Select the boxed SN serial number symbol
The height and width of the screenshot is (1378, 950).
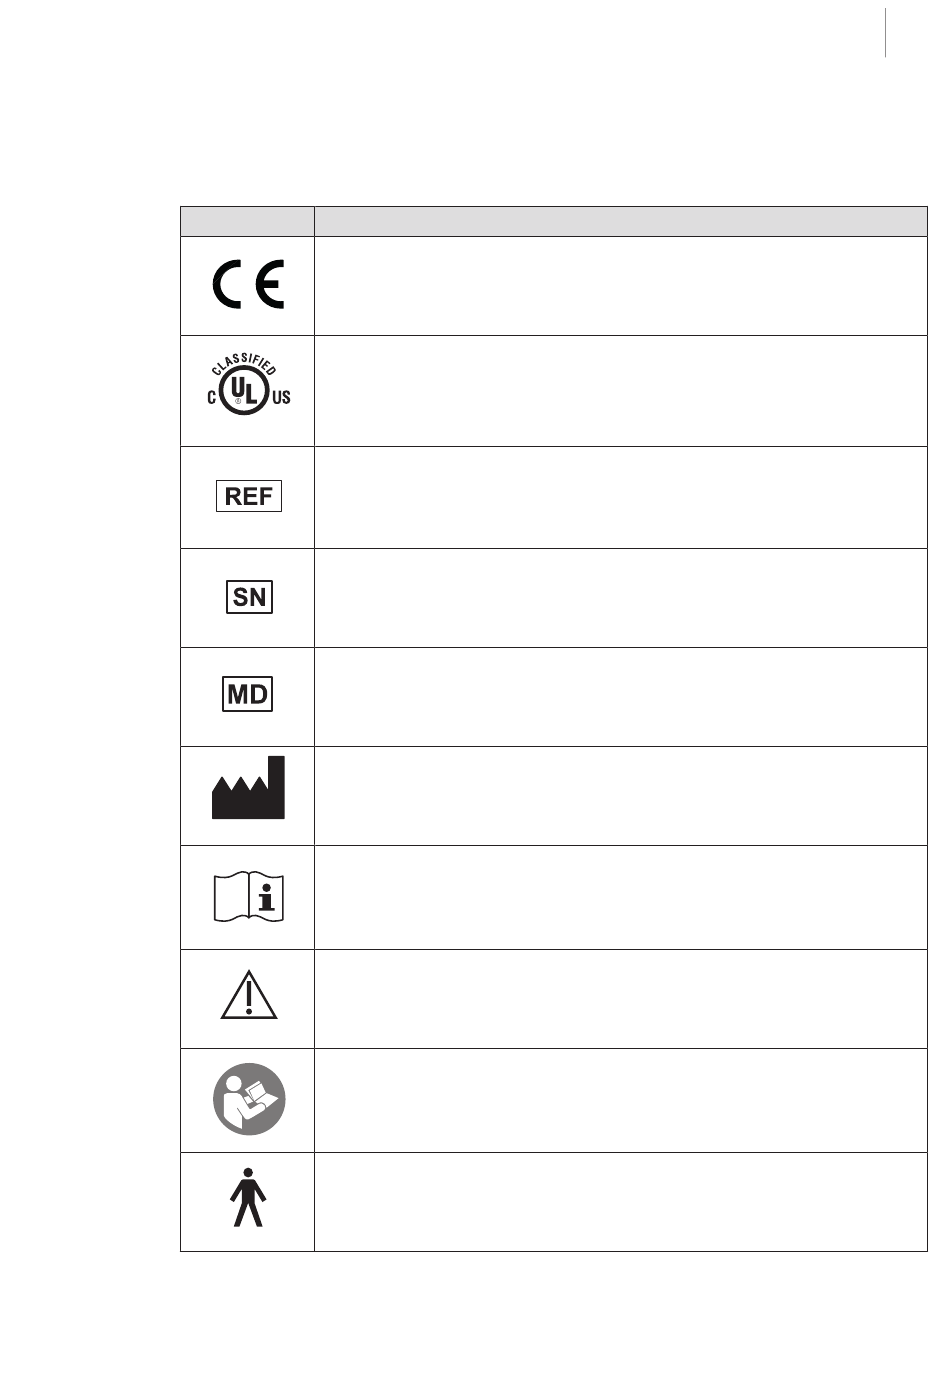[249, 597]
